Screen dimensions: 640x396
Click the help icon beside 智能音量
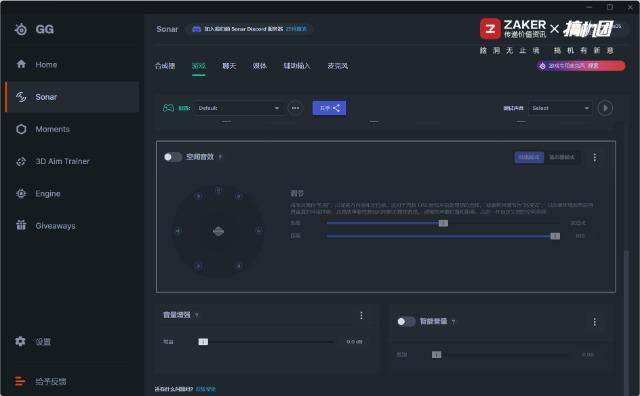tap(453, 322)
